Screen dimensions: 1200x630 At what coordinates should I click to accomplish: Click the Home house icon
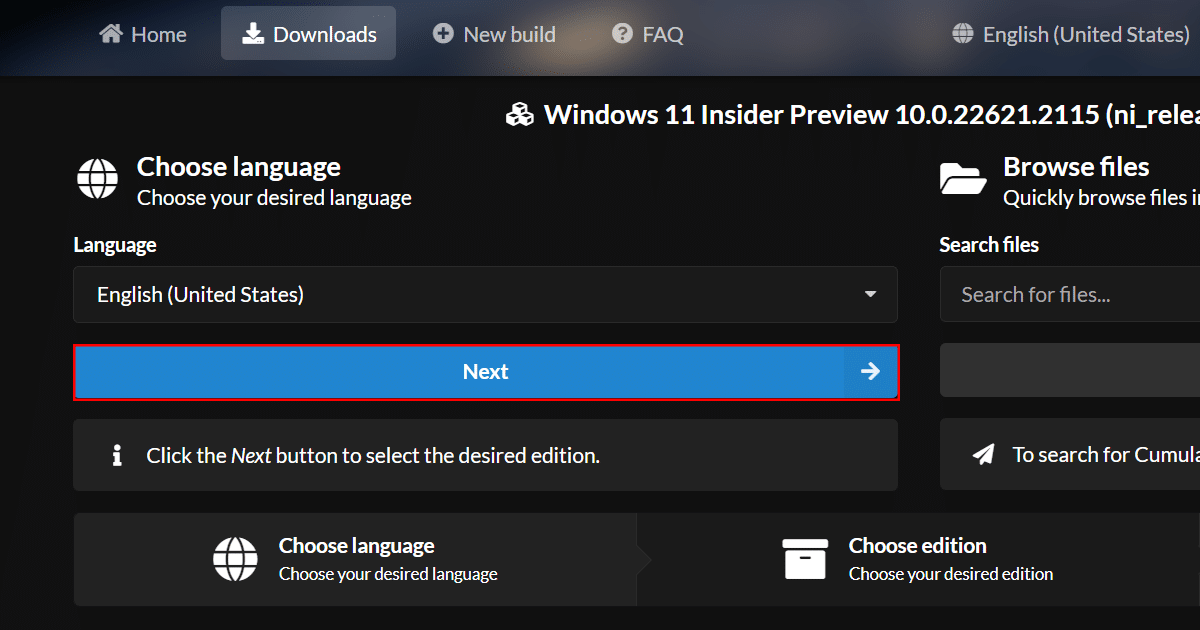(x=110, y=34)
